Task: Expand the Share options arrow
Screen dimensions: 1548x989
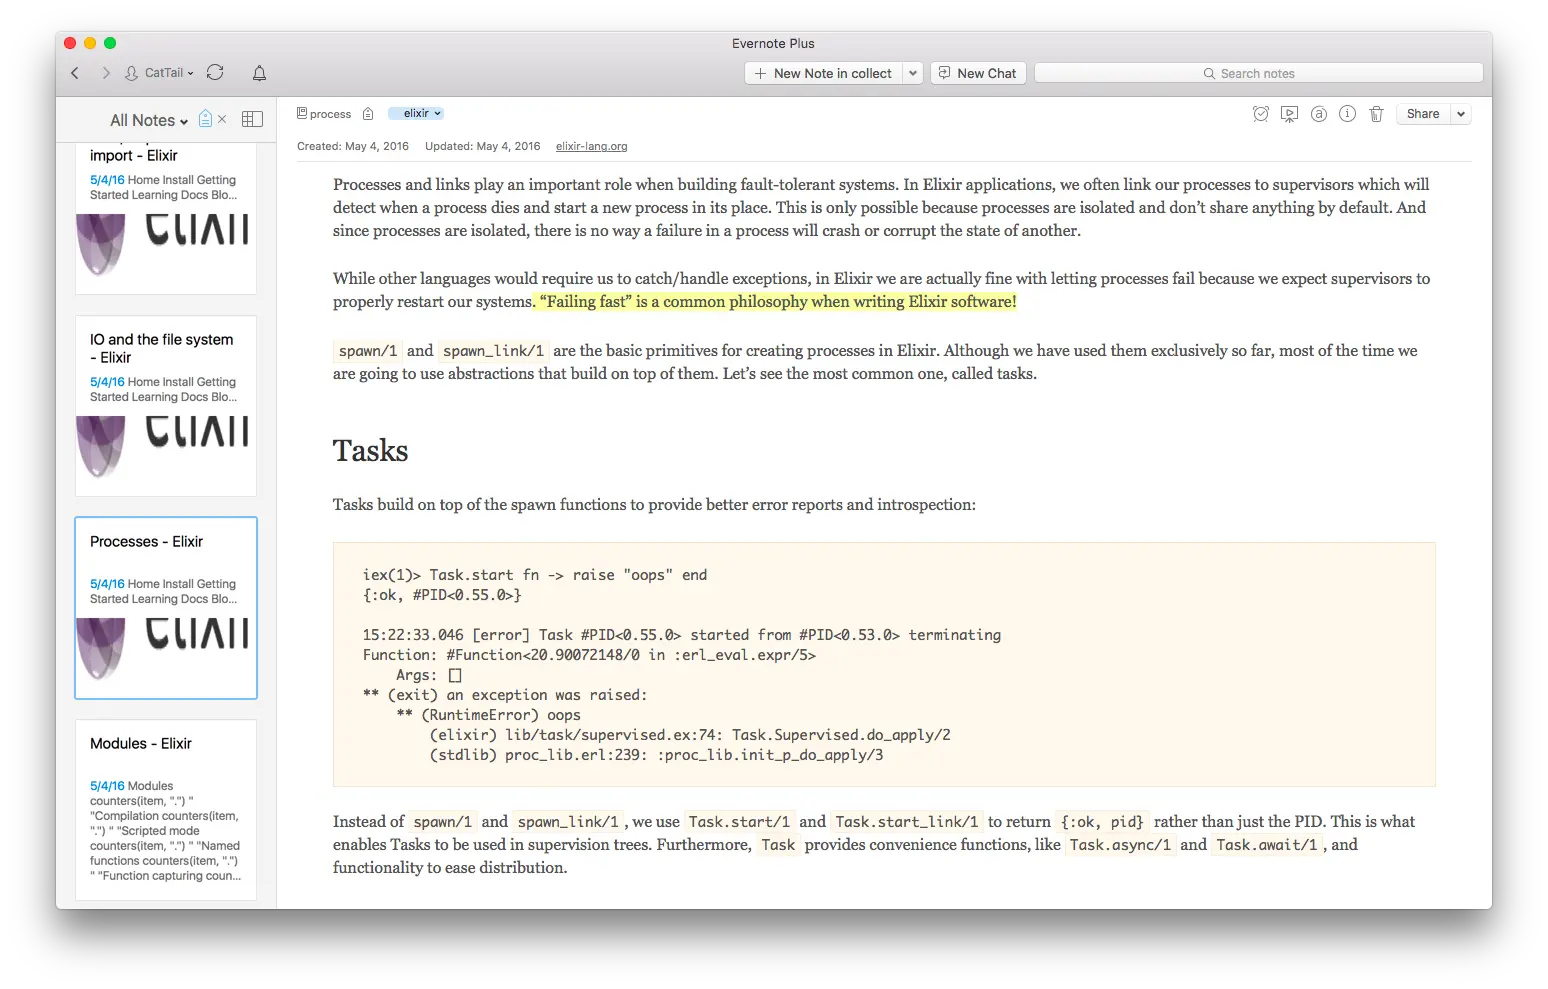Action: pos(1461,114)
